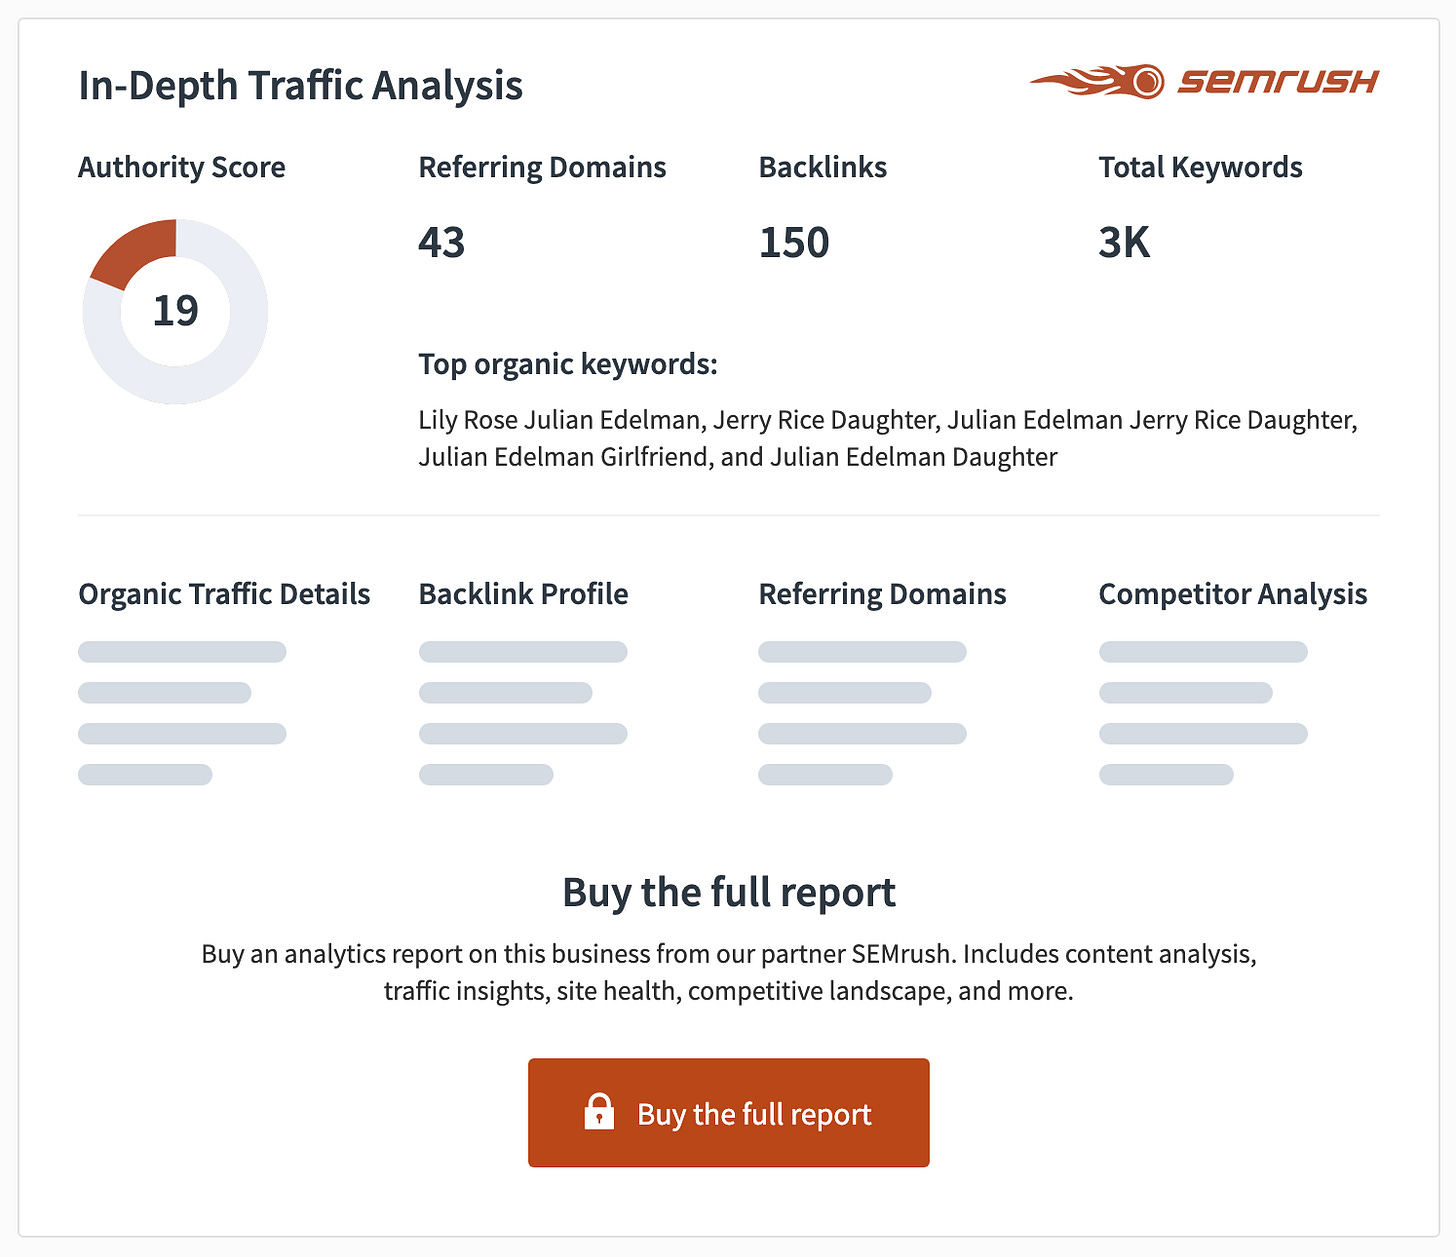This screenshot has width=1456, height=1257.
Task: Select the Authority Score label
Action: tap(182, 167)
